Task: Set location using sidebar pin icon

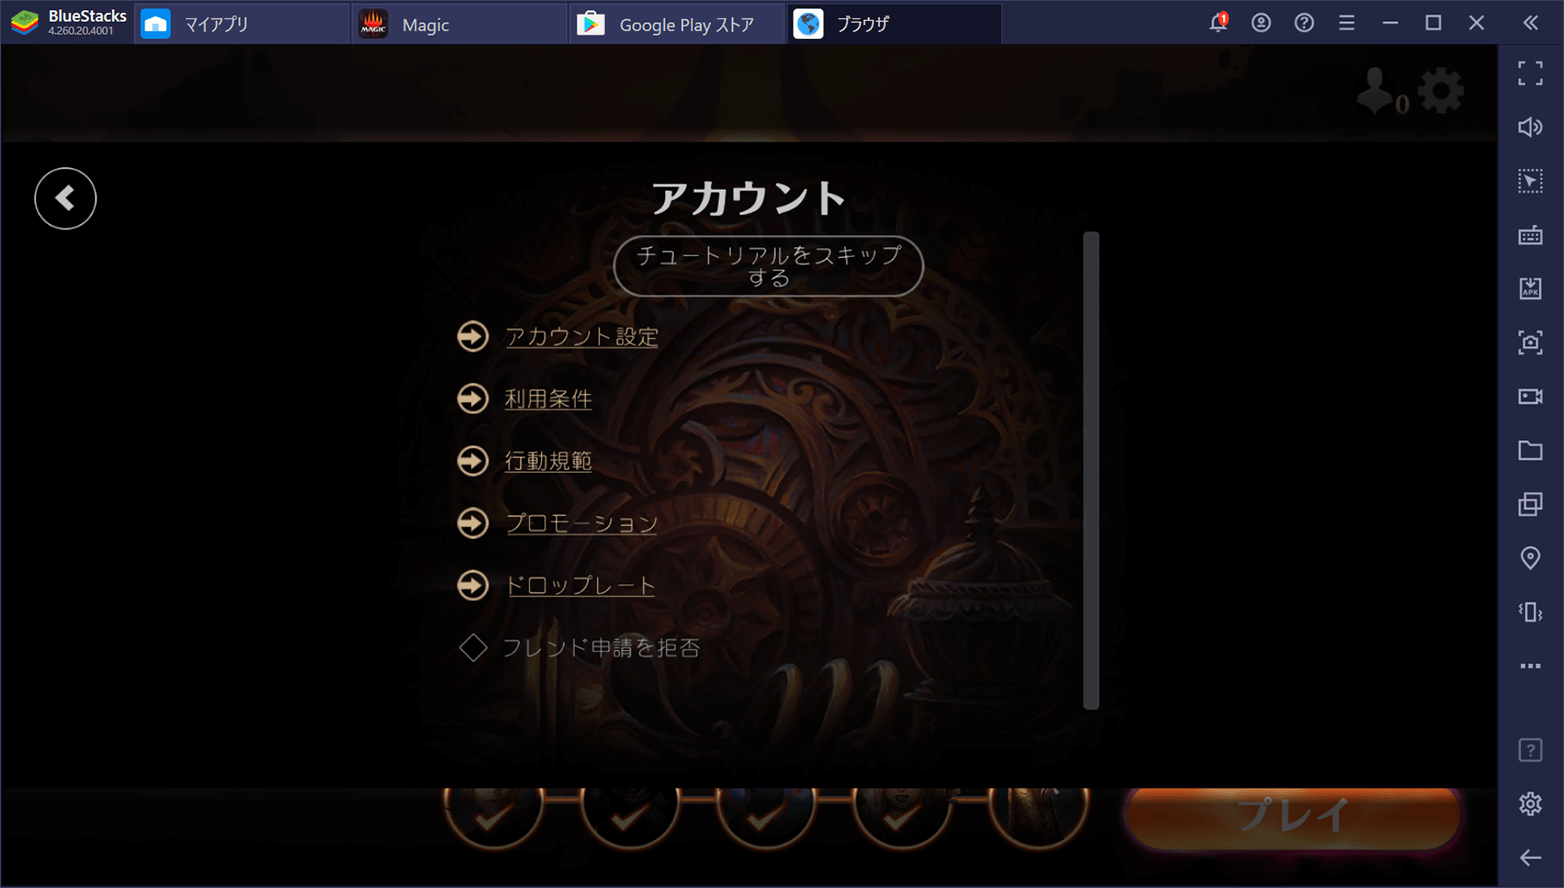Action: [1530, 558]
